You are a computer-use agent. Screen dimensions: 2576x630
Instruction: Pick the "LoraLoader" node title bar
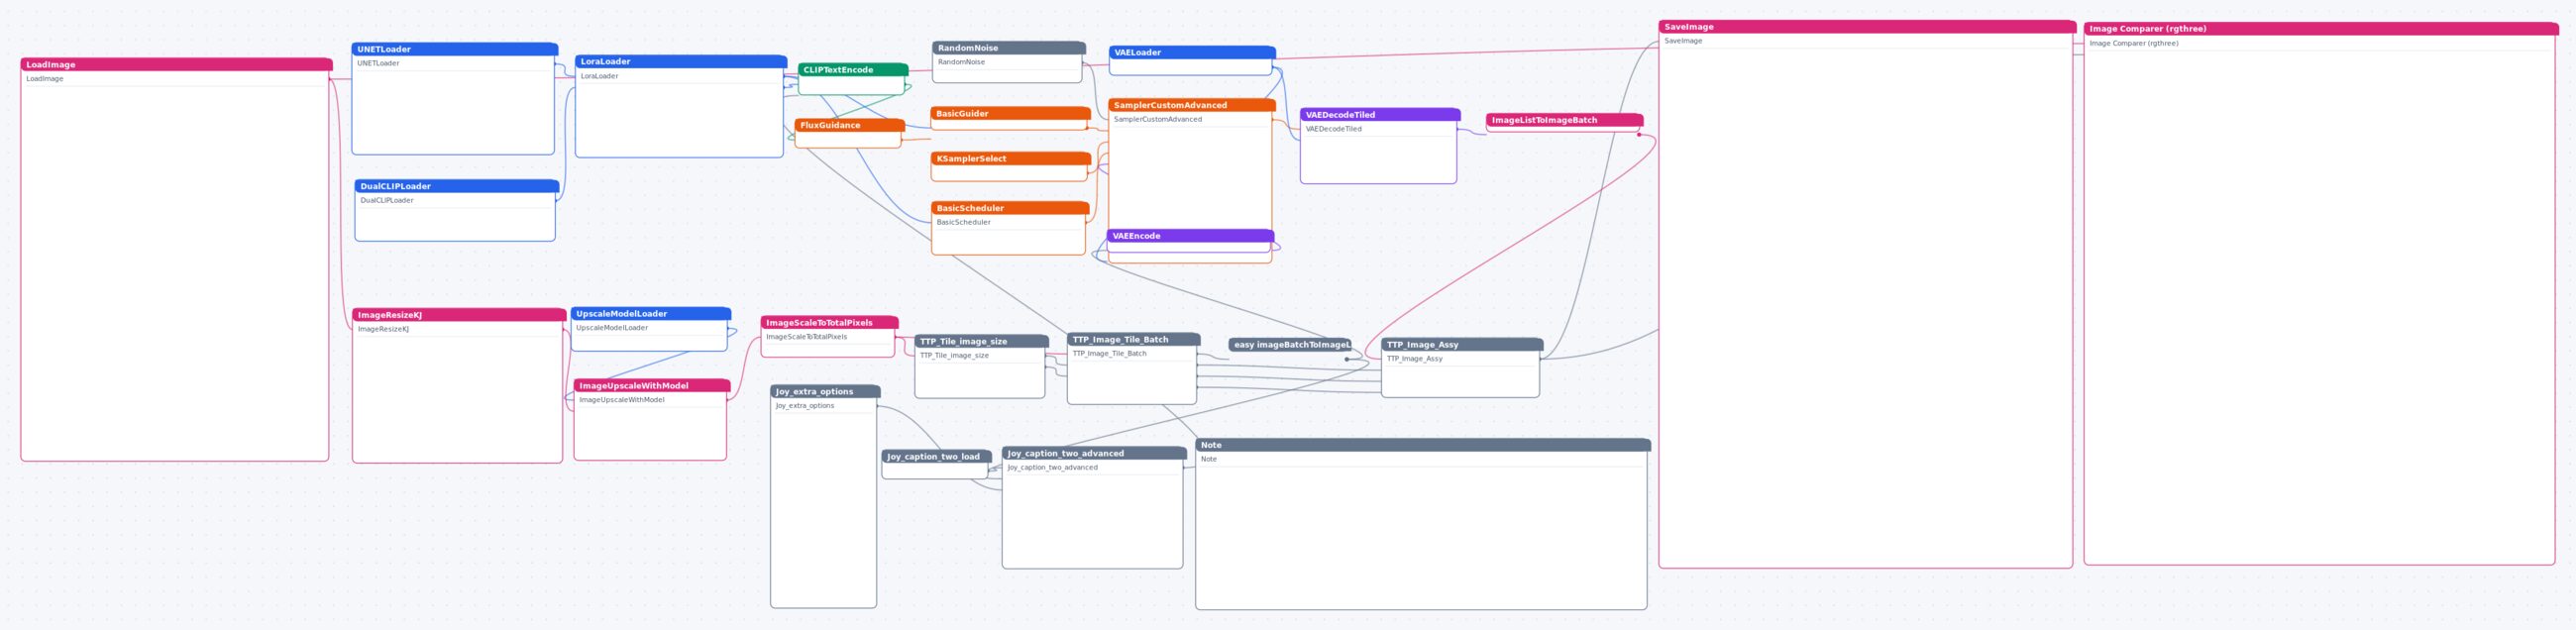point(680,62)
